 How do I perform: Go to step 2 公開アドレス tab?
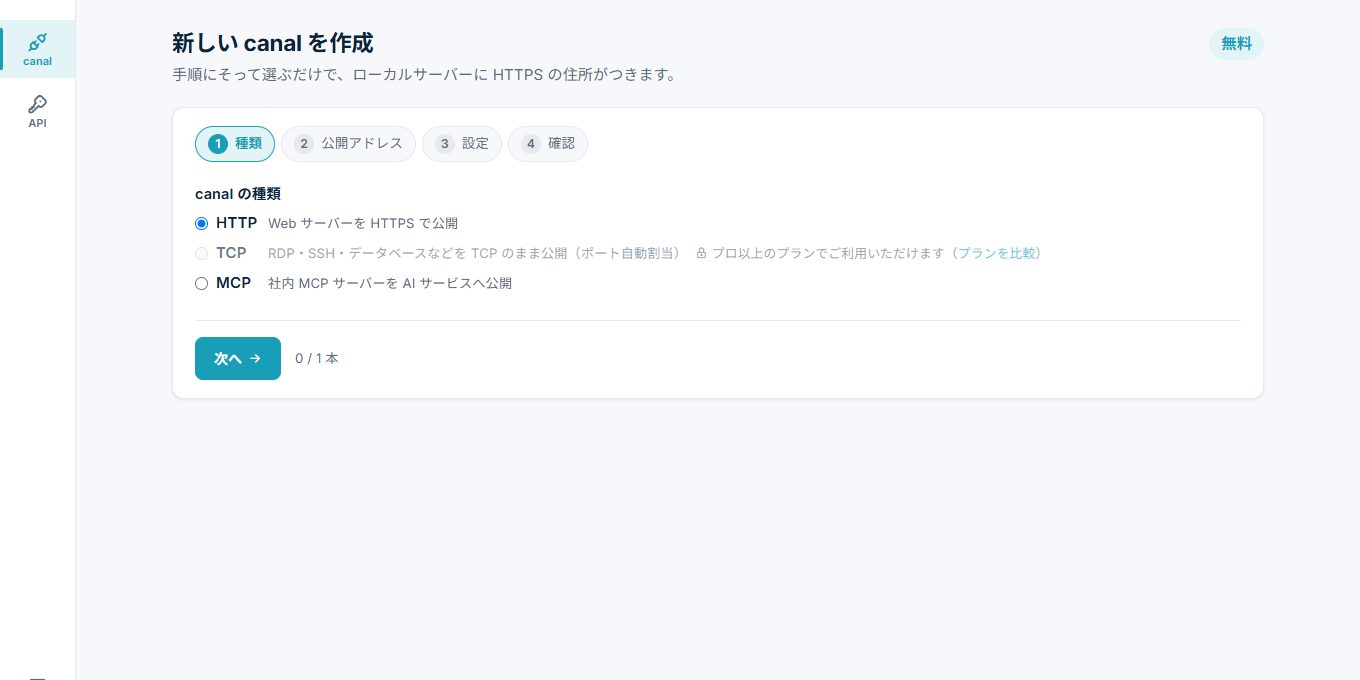[348, 144]
